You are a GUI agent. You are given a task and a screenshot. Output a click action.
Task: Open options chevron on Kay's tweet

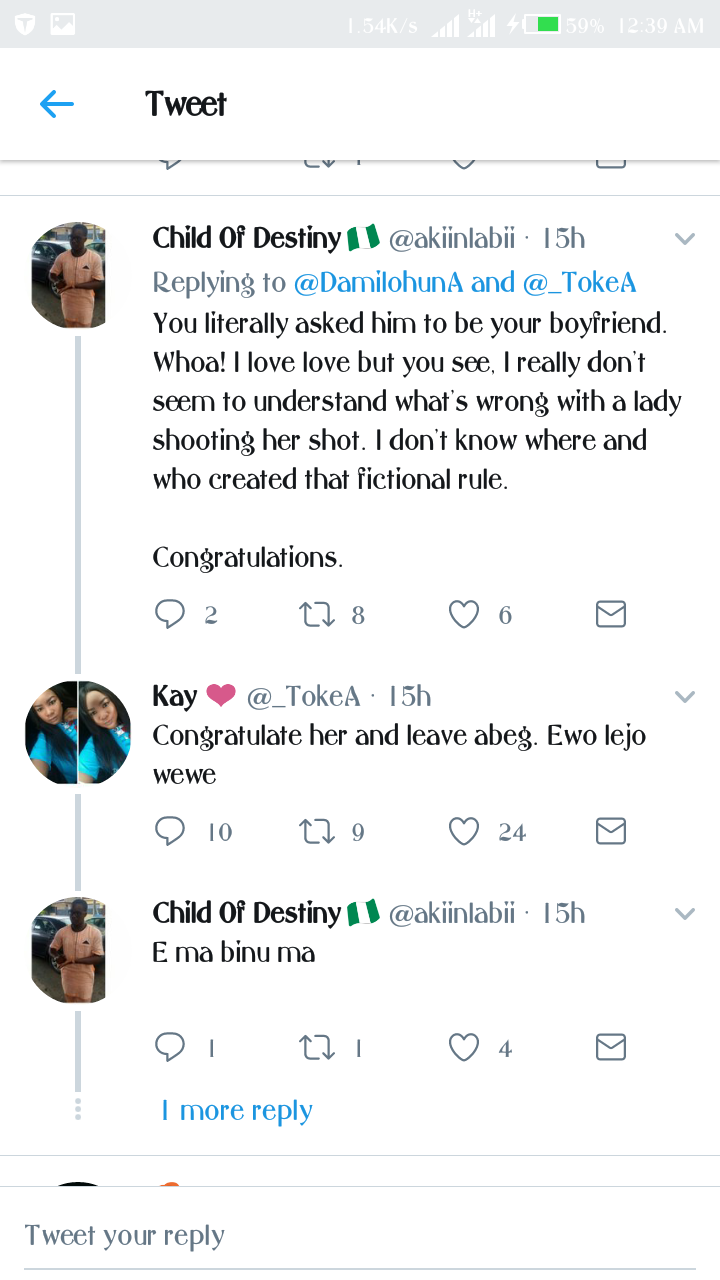click(x=685, y=696)
